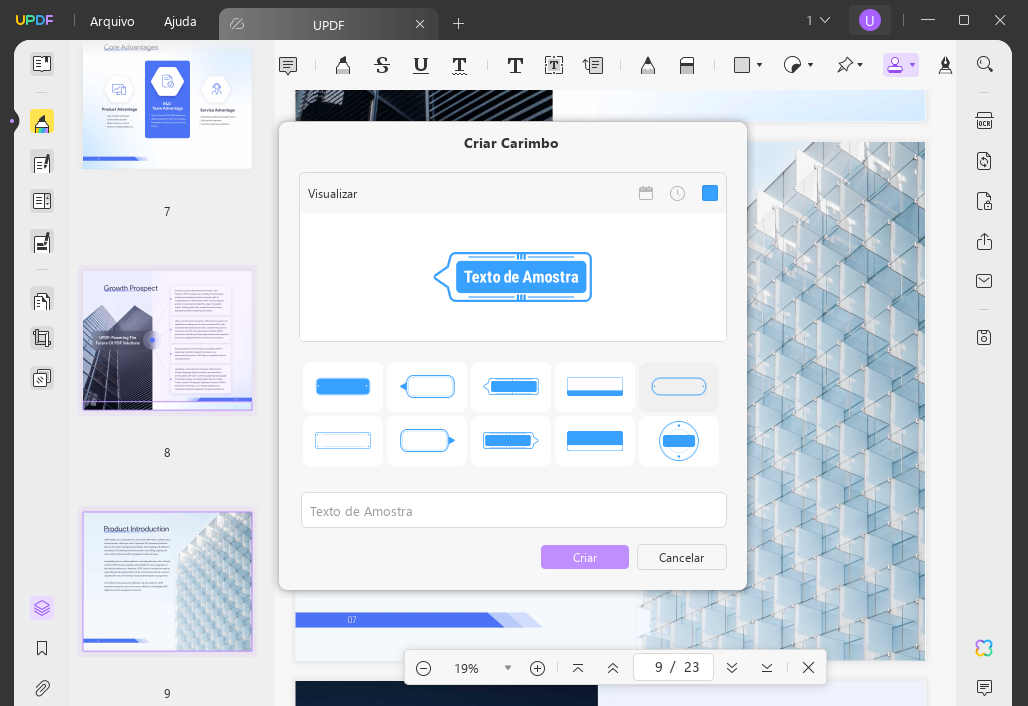The image size is (1028, 706).
Task: Add a new tab with plus
Action: [x=458, y=24]
